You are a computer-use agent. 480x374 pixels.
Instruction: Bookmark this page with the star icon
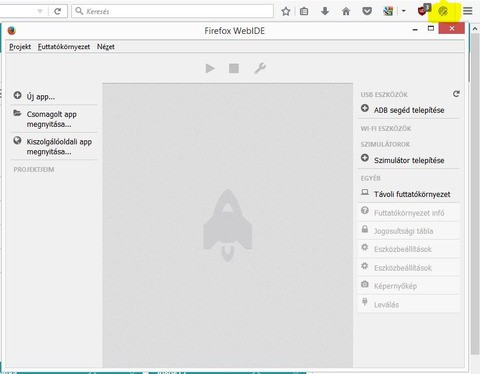286,11
